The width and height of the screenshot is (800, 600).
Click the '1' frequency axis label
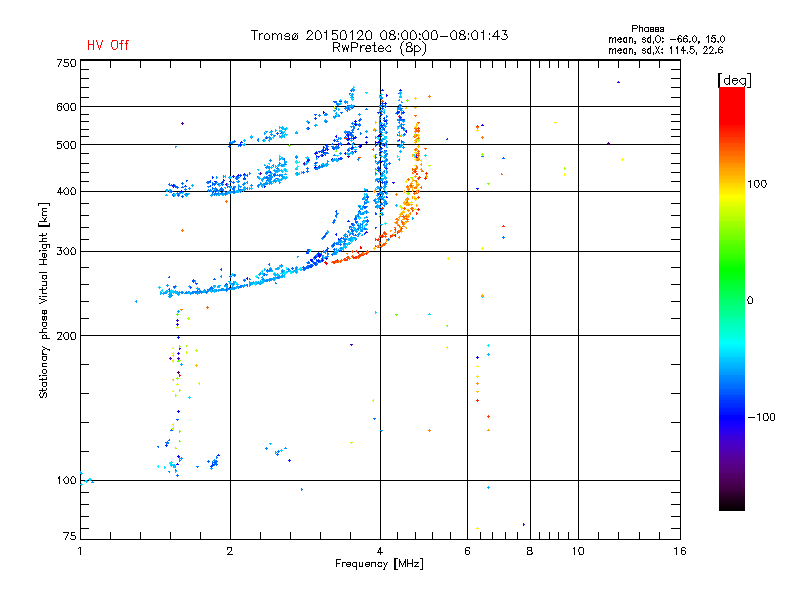(80, 551)
